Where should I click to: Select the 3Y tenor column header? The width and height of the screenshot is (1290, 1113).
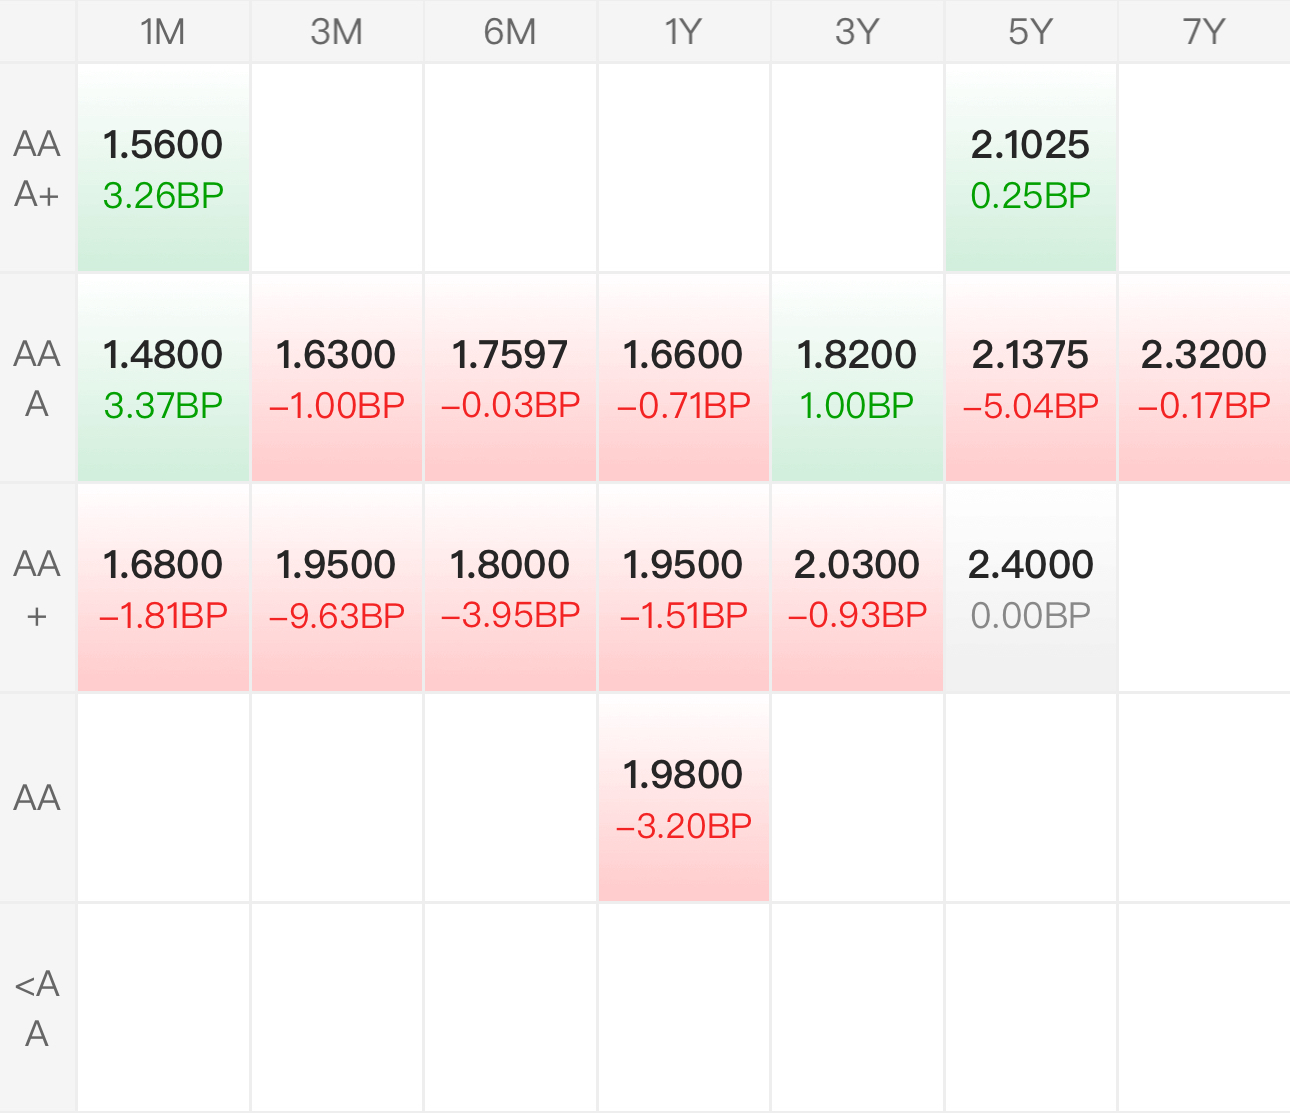(x=857, y=32)
